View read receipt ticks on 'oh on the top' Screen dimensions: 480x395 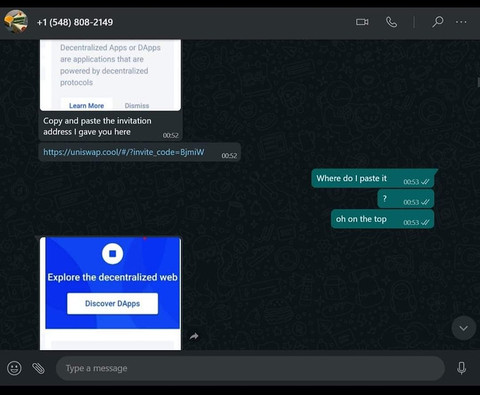(x=425, y=222)
